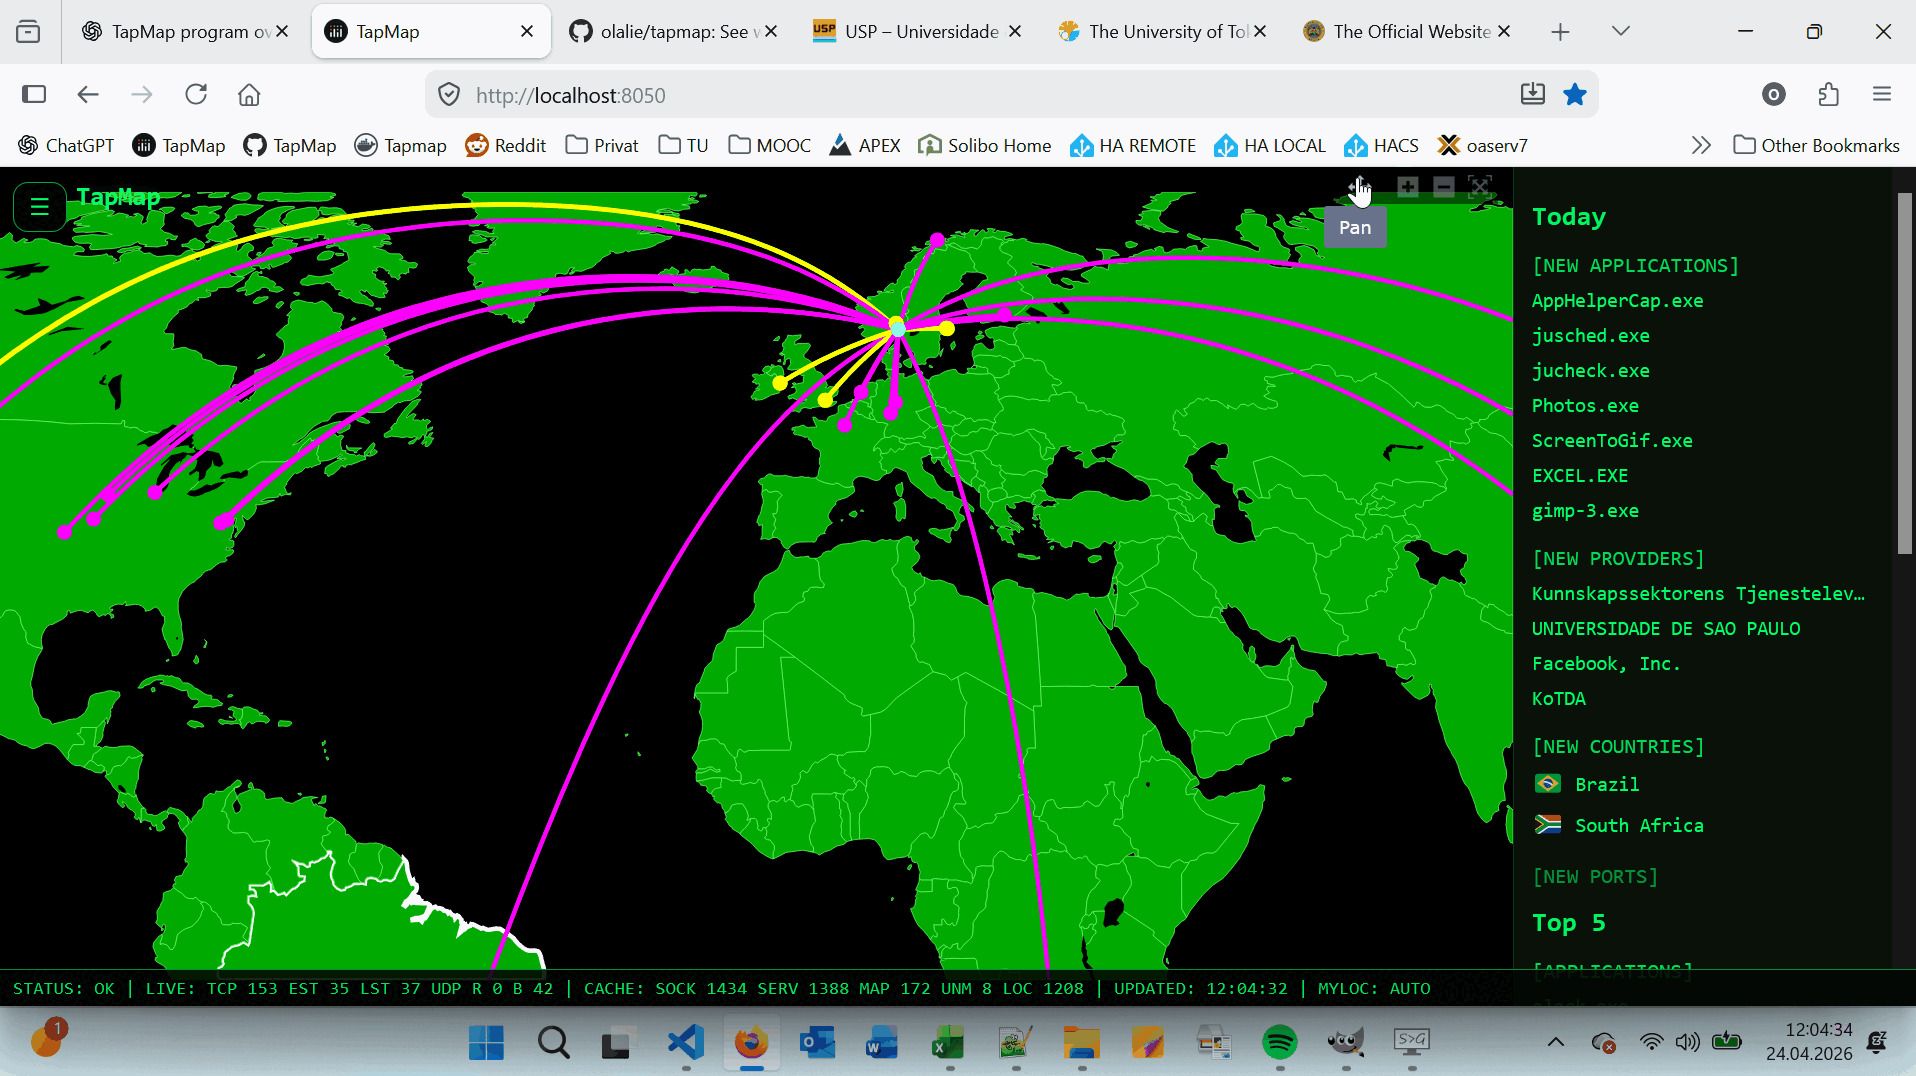Zoom in on the map
The image size is (1916, 1076).
click(x=1407, y=187)
